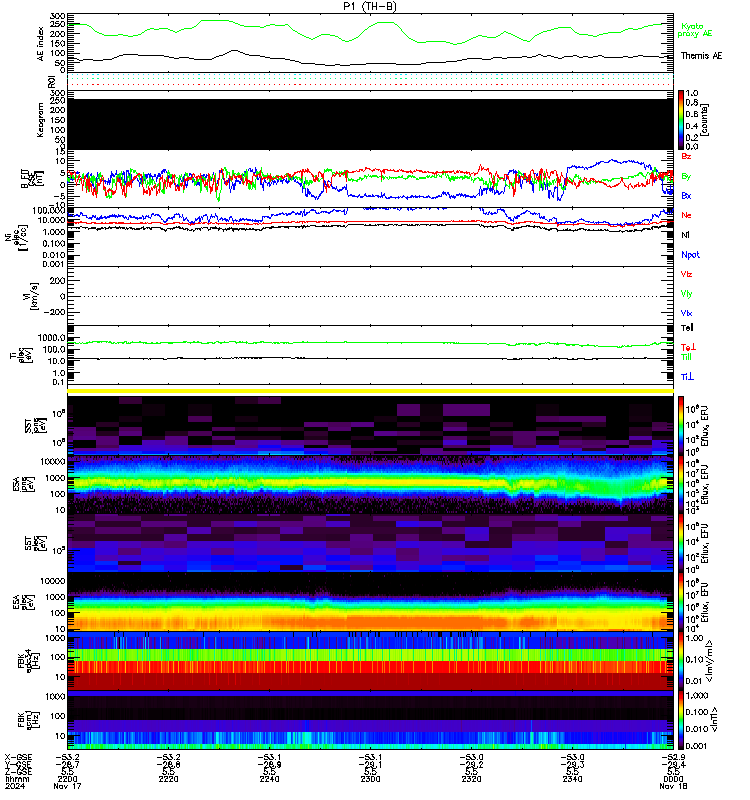750x800 pixels.
Task: Select the blue Npot legend label
Action: pos(690,255)
